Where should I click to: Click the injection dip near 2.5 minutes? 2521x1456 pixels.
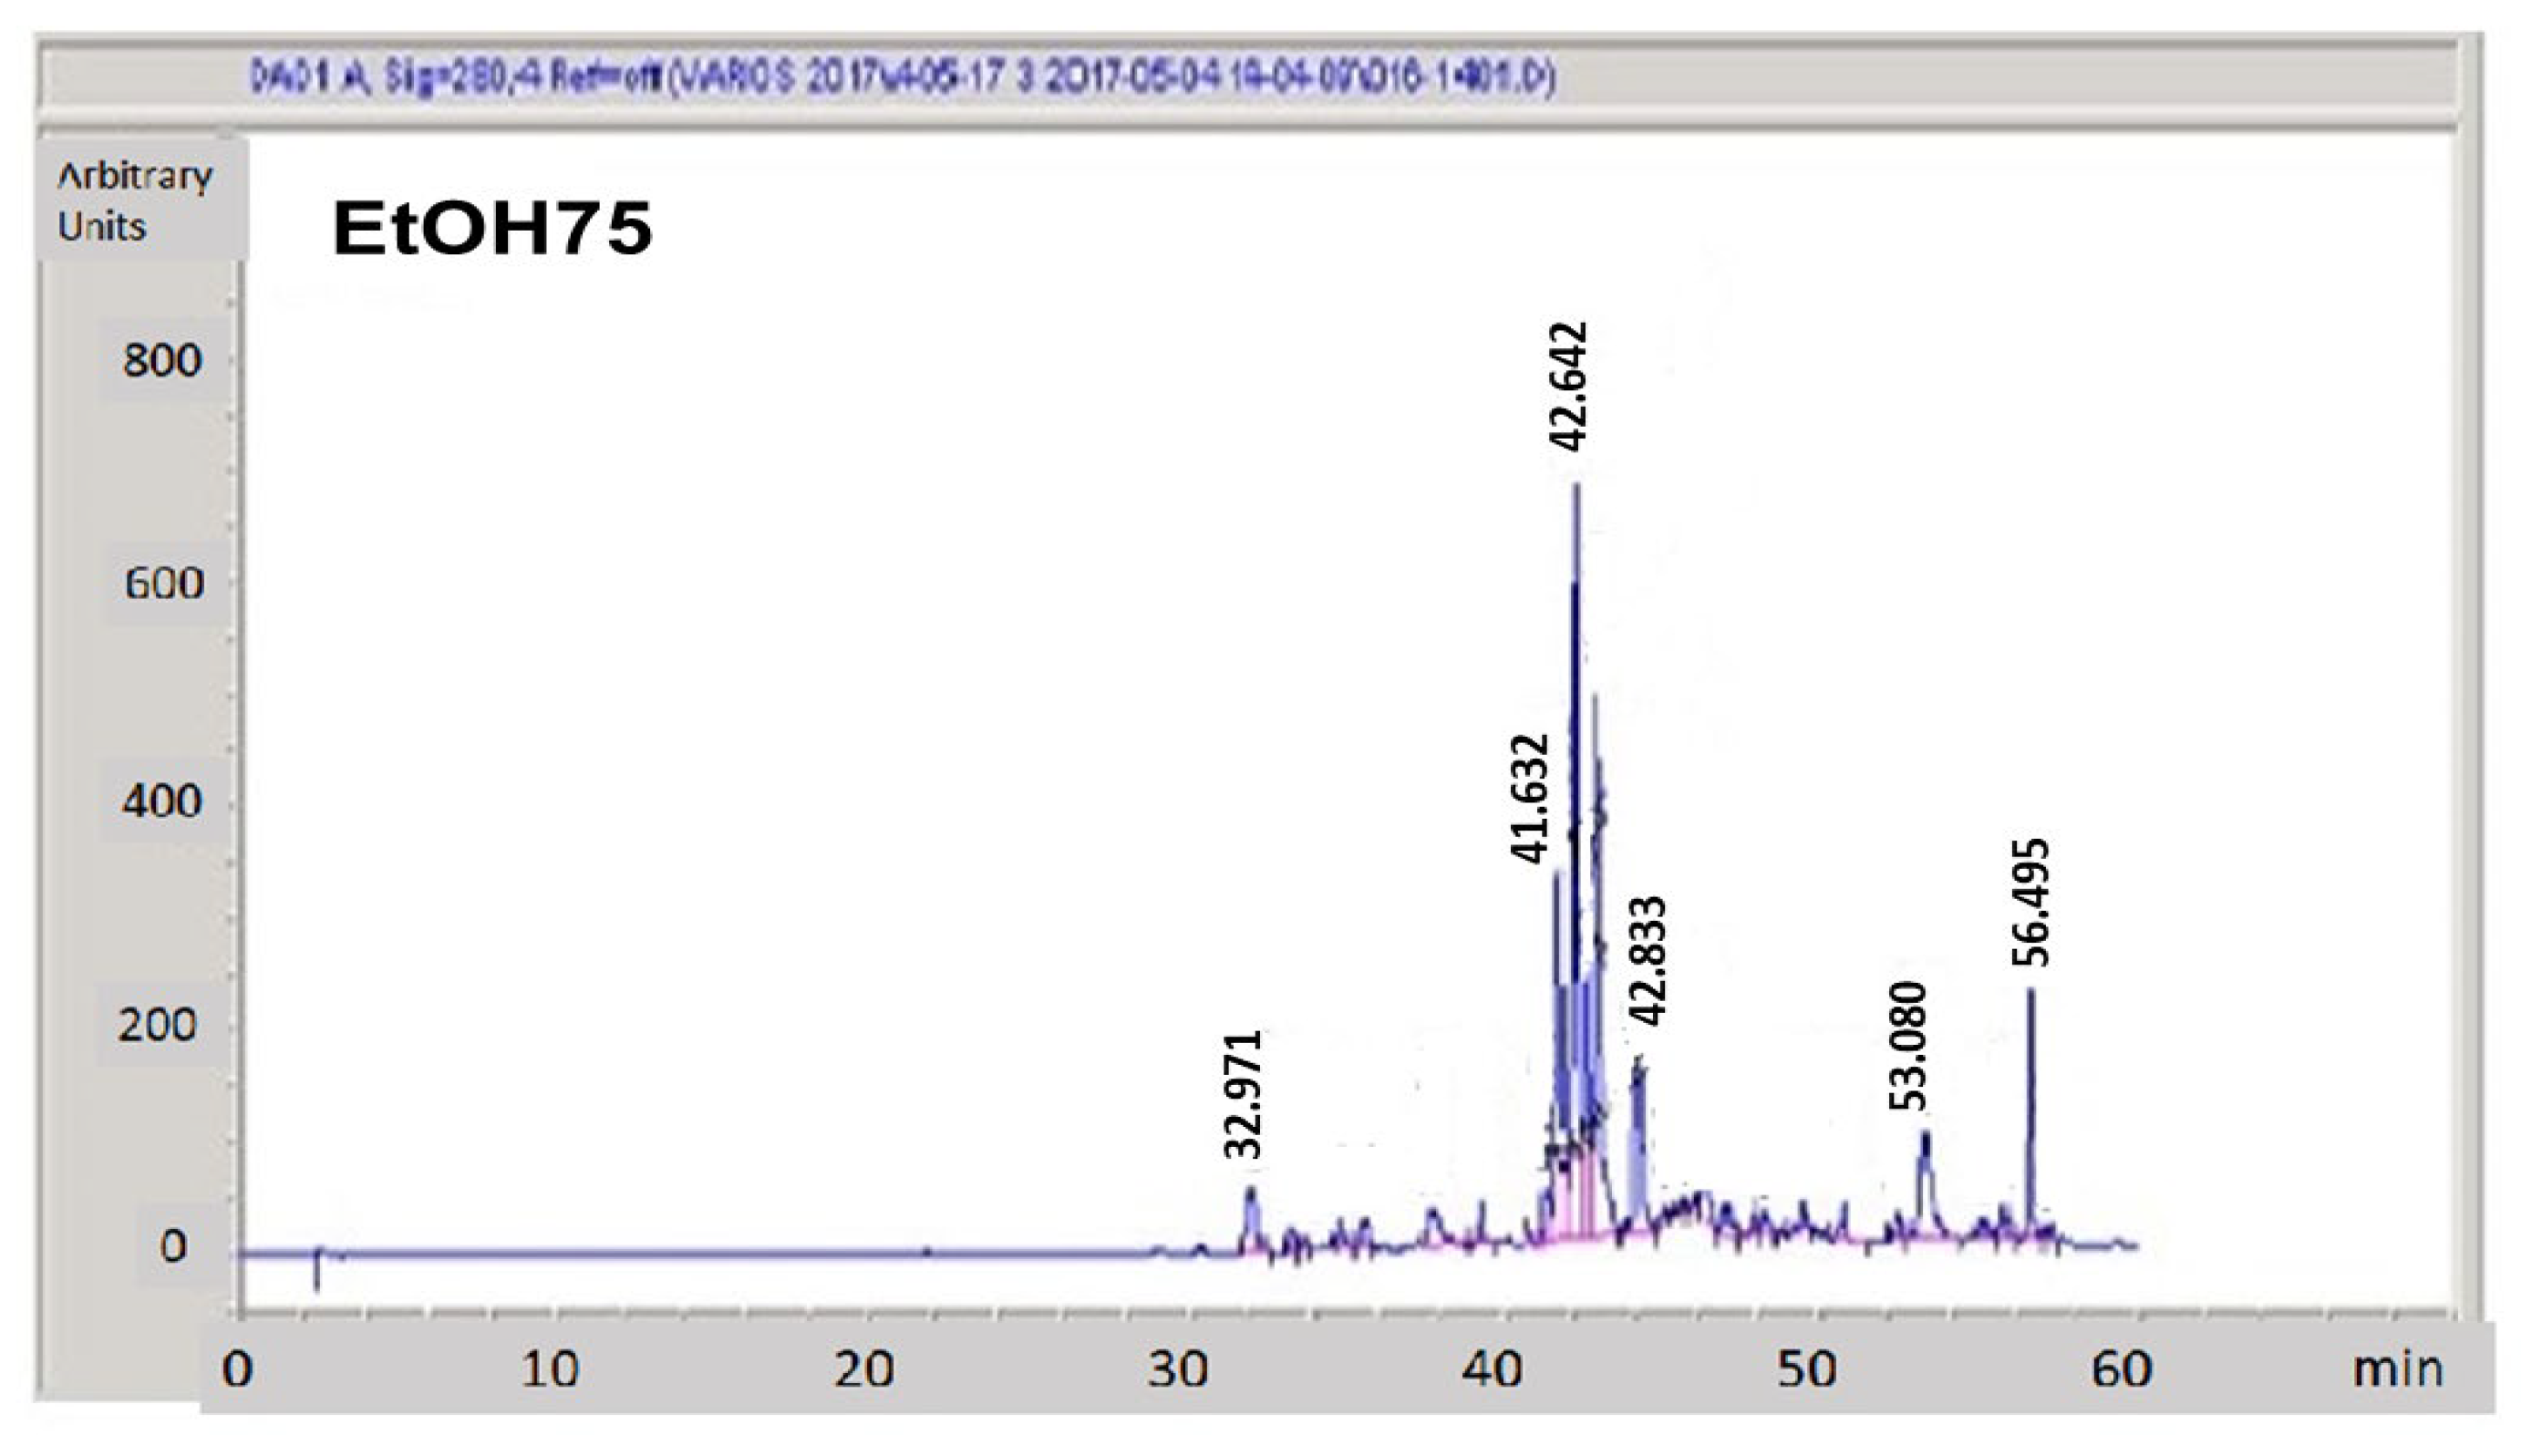click(x=317, y=1277)
